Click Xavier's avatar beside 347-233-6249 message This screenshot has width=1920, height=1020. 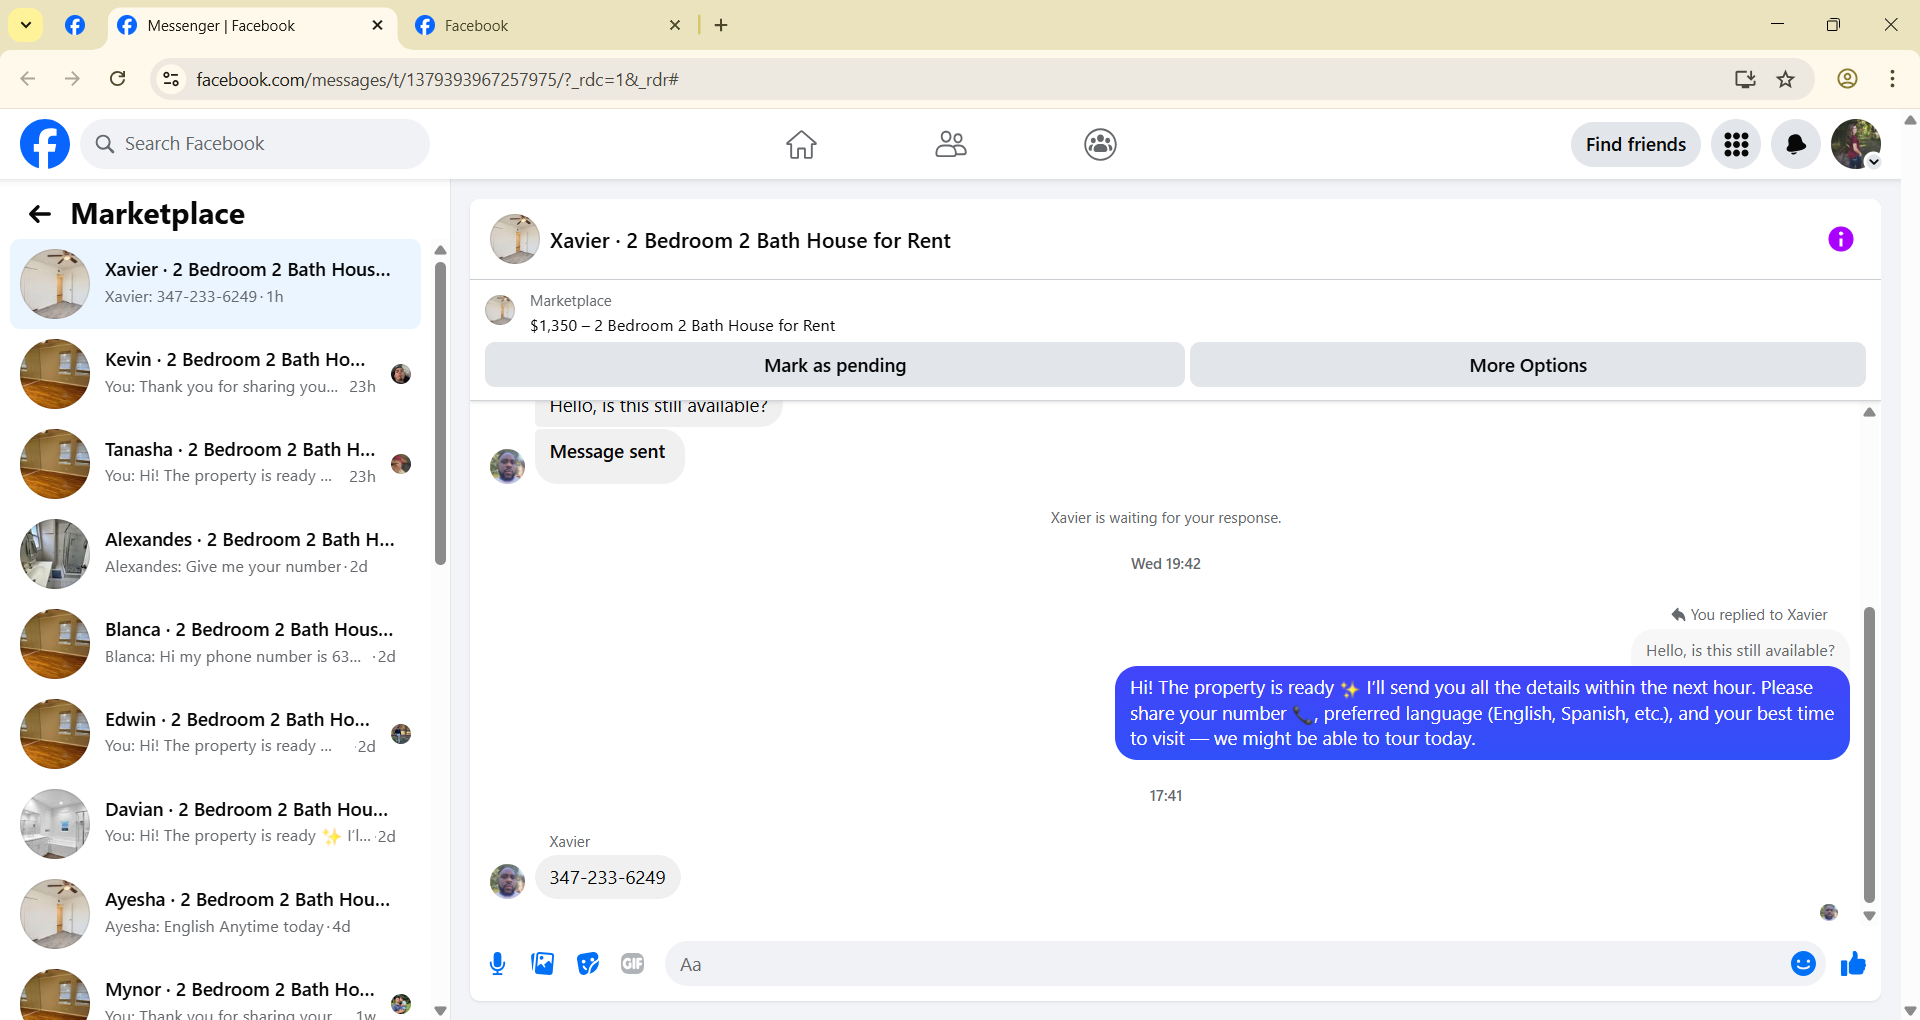pyautogui.click(x=507, y=881)
